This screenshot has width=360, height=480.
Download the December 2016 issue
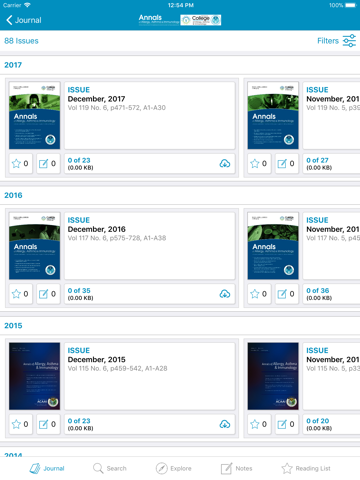point(225,294)
